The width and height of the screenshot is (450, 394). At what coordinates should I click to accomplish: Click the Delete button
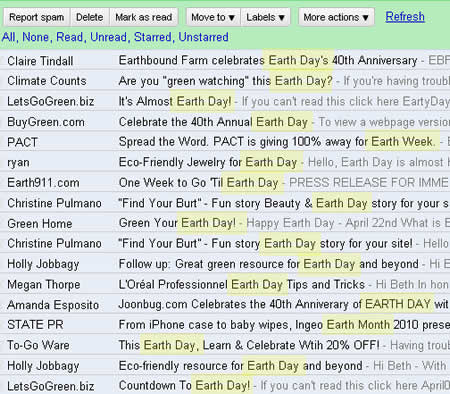[x=89, y=17]
